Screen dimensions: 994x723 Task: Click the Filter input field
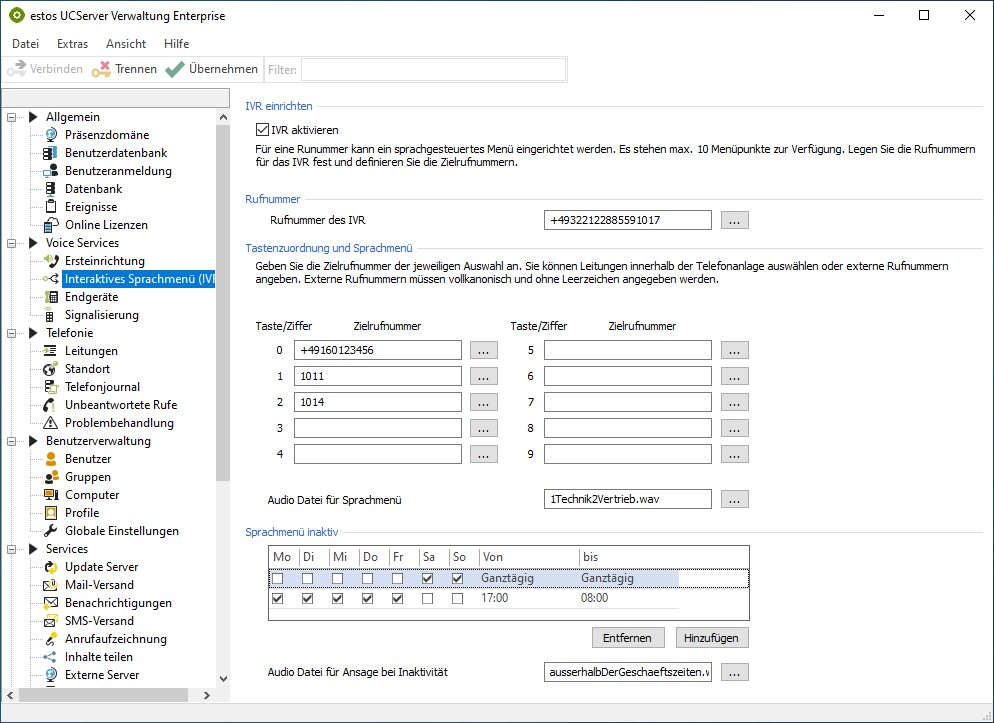[x=434, y=70]
